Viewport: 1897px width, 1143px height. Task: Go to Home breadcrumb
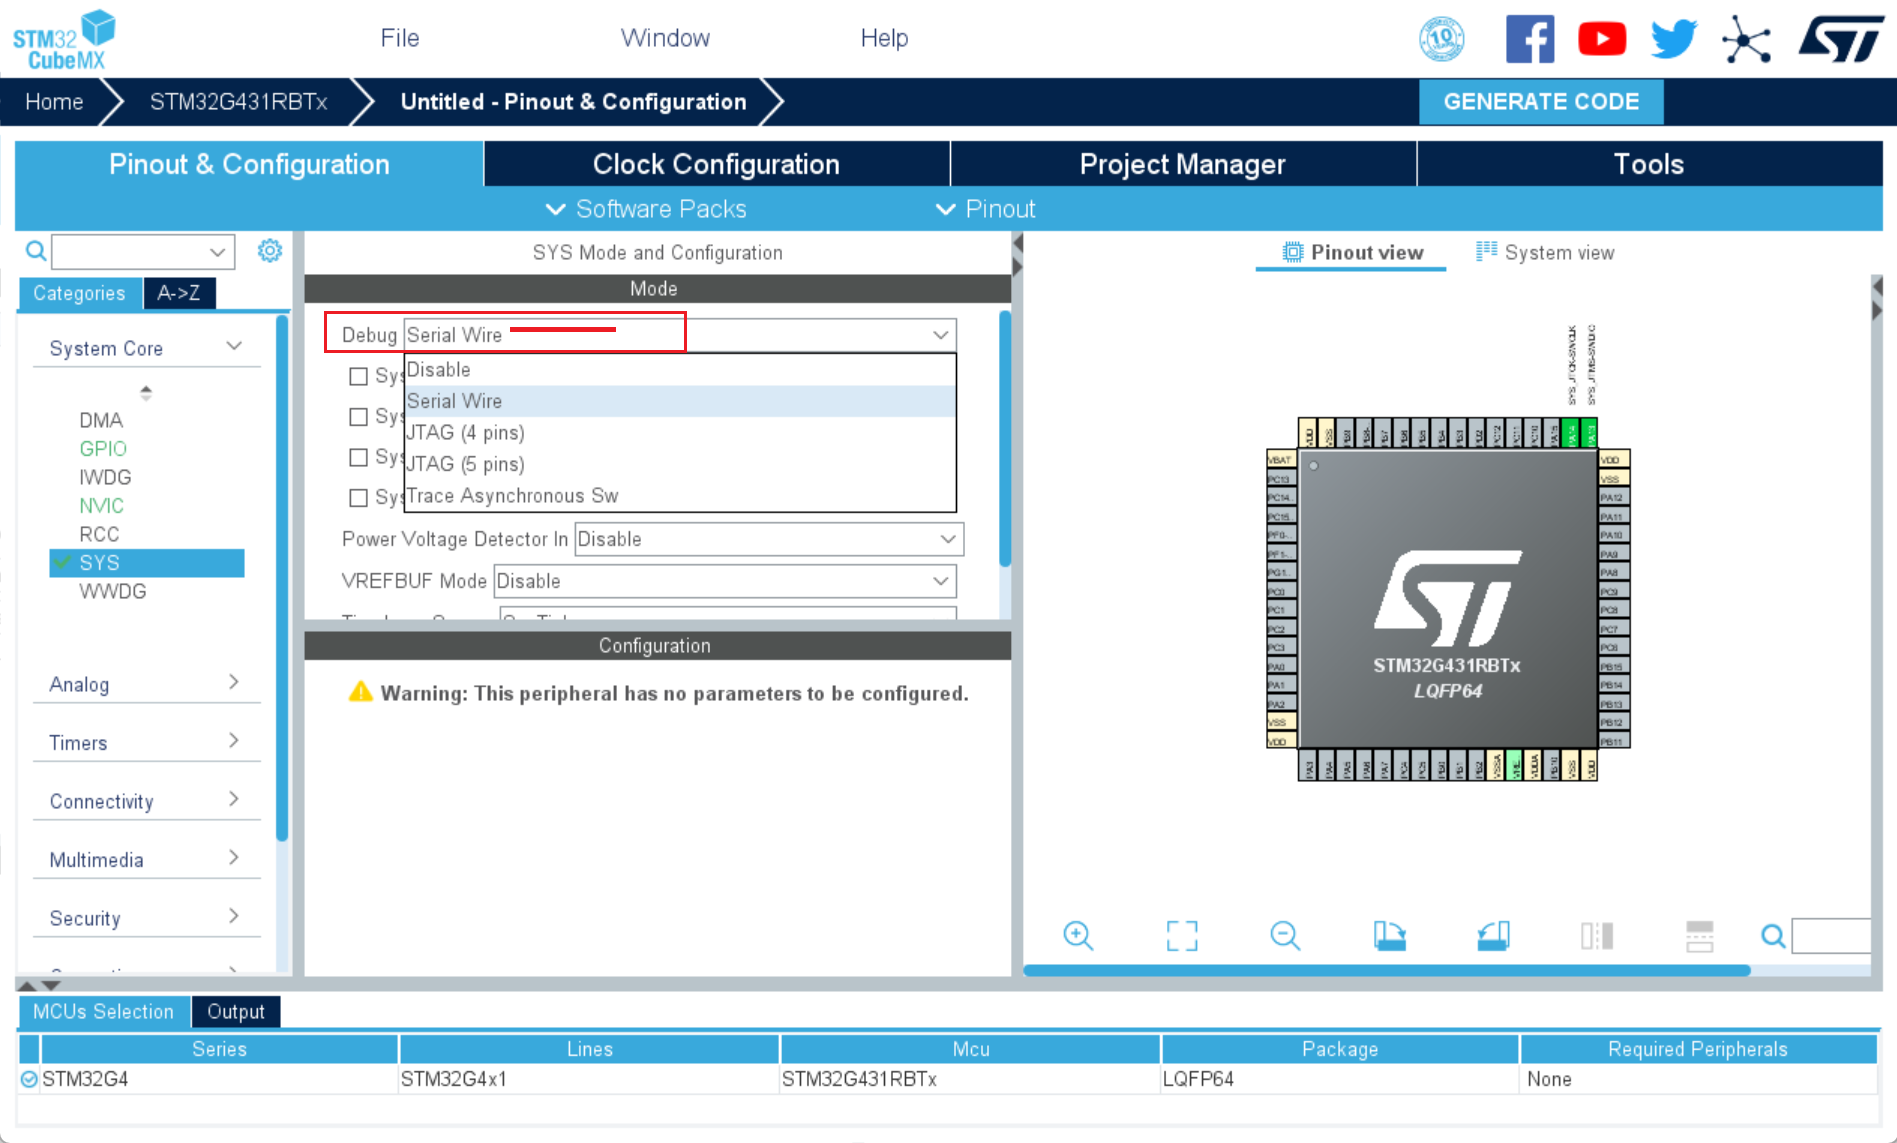pyautogui.click(x=54, y=102)
